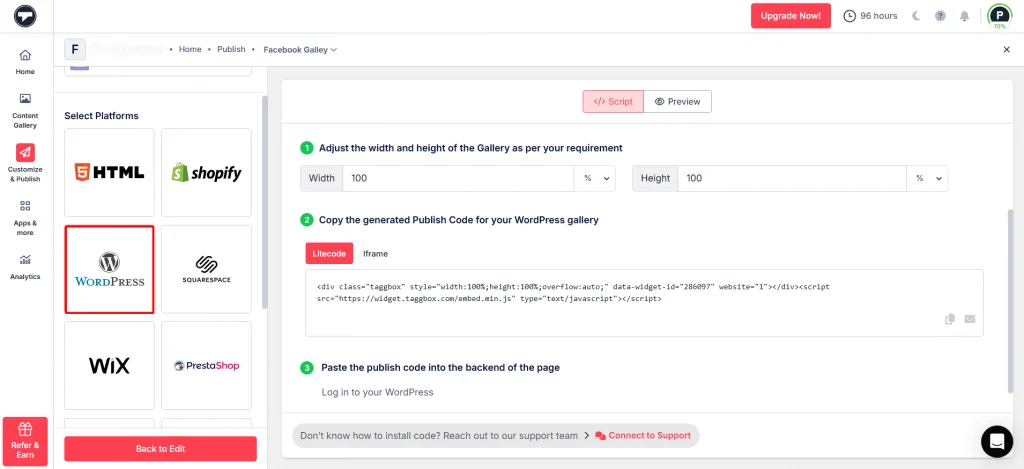This screenshot has height=469, width=1024.
Task: Copy the publish code to clipboard
Action: click(x=950, y=319)
